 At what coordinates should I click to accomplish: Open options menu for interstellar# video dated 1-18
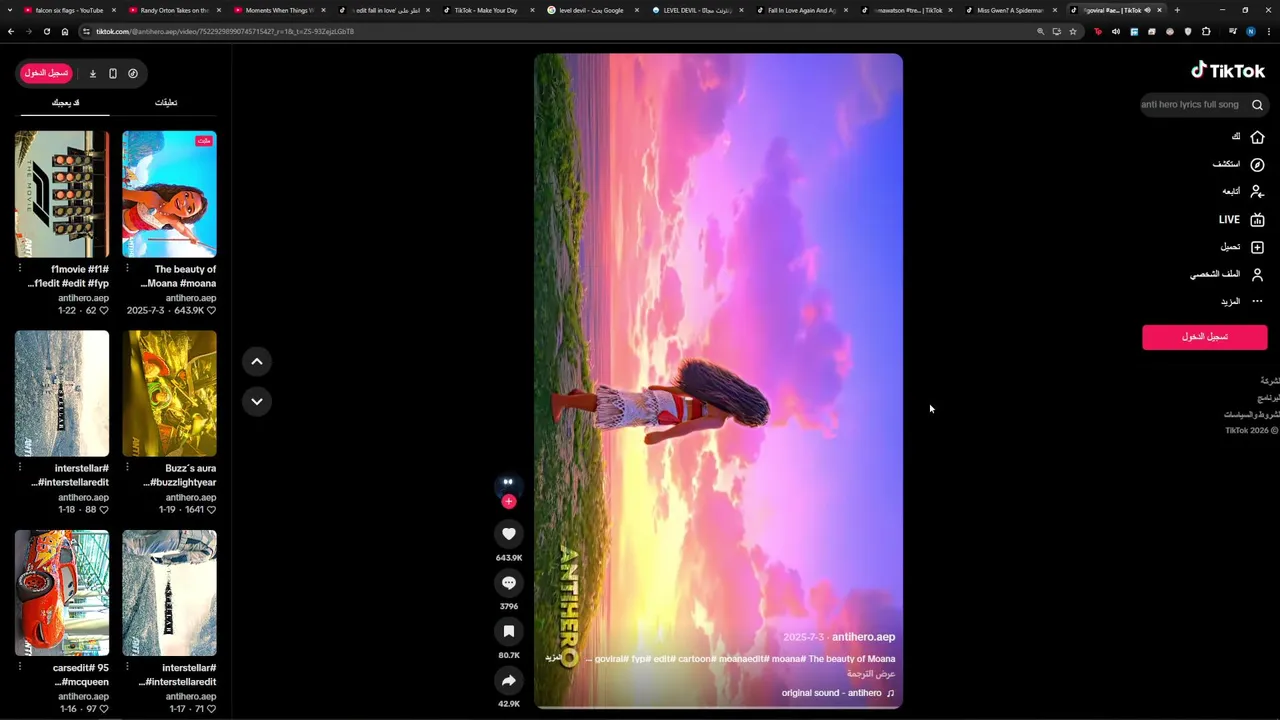coord(19,468)
